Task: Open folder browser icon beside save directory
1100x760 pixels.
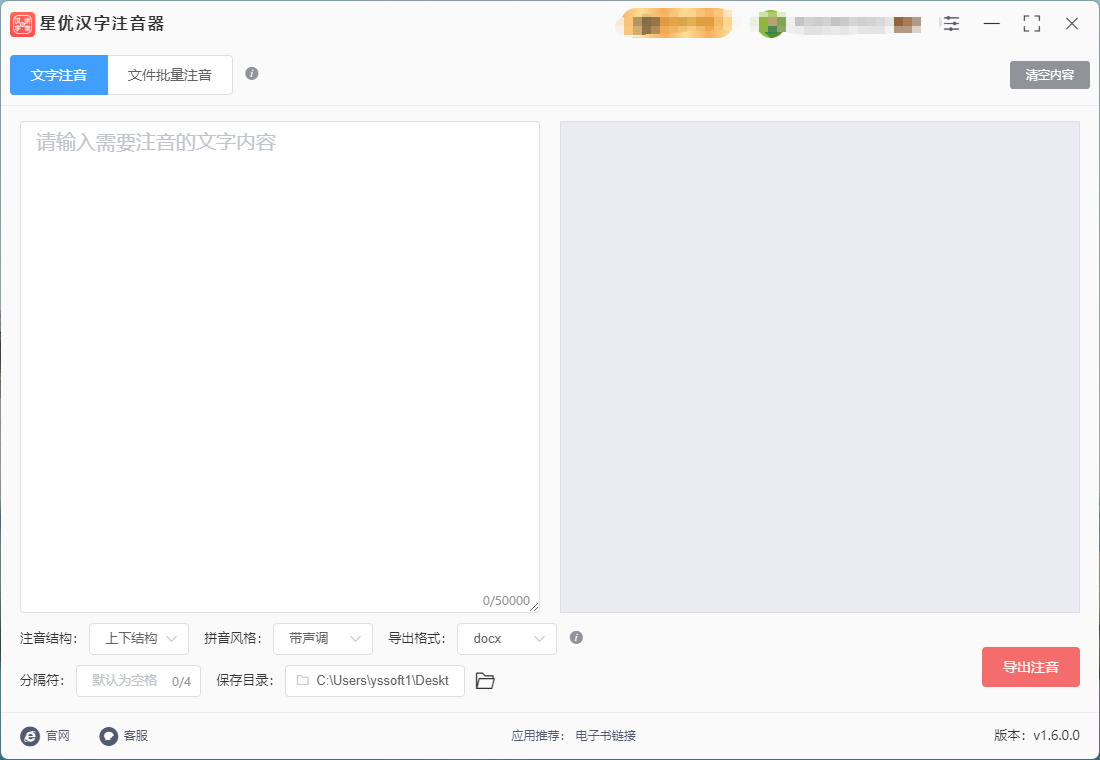Action: tap(485, 681)
